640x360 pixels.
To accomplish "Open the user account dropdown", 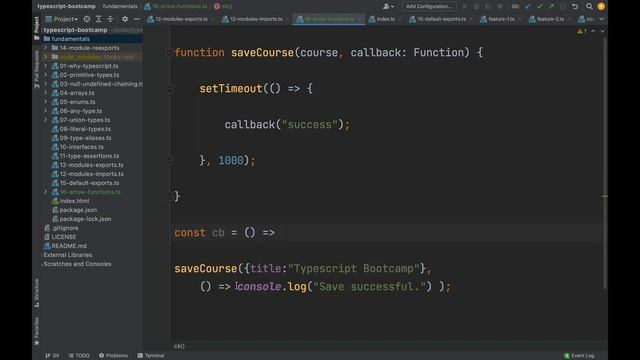I will pyautogui.click(x=388, y=7).
